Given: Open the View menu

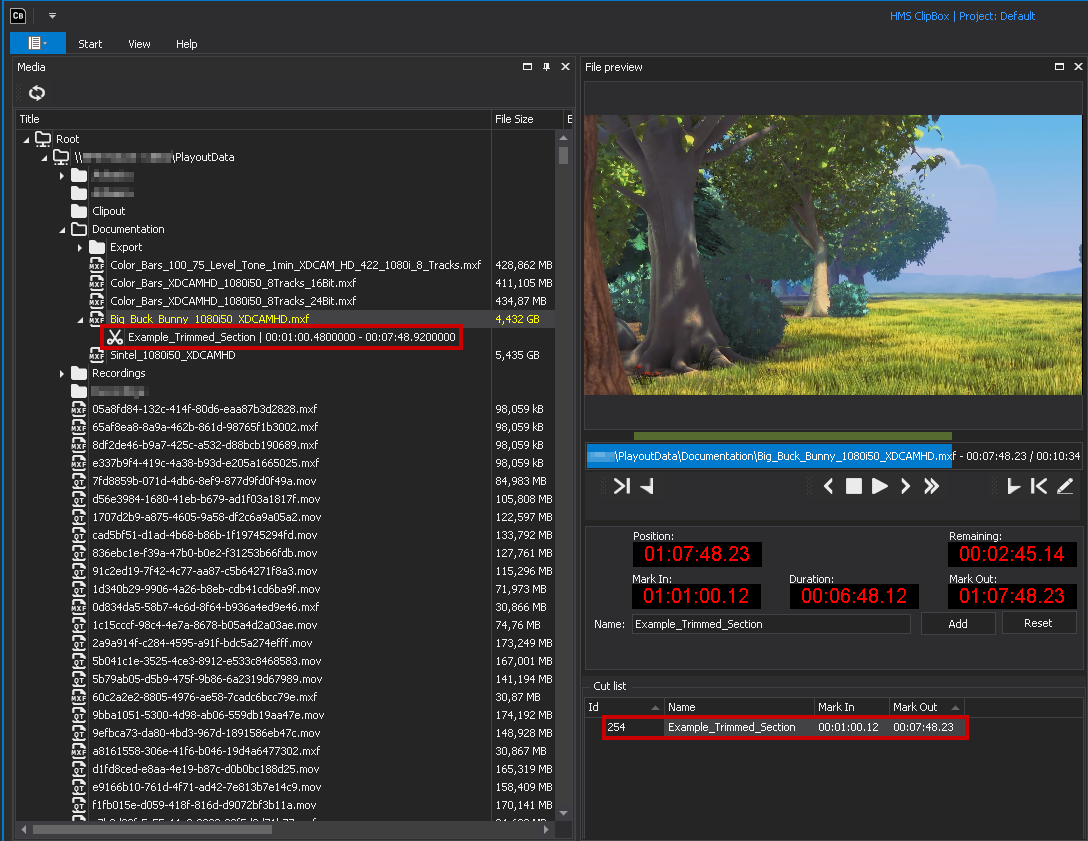Looking at the screenshot, I should (x=140, y=44).
